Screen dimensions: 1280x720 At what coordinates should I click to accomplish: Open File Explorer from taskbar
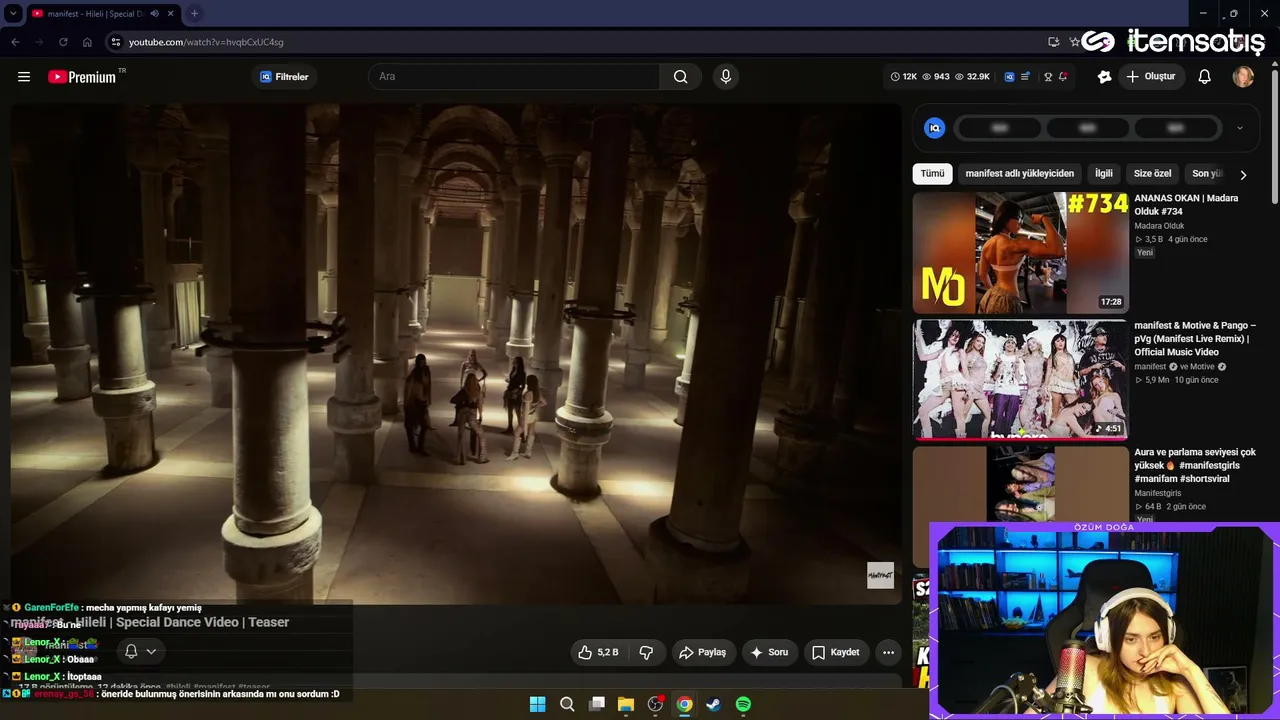tap(626, 704)
